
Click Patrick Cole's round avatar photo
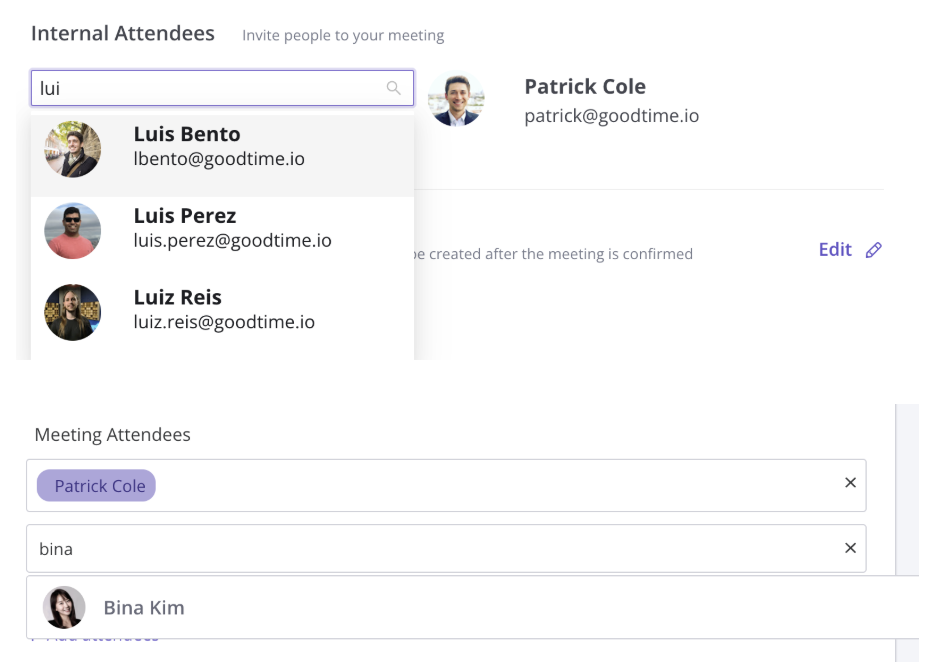(x=456, y=100)
